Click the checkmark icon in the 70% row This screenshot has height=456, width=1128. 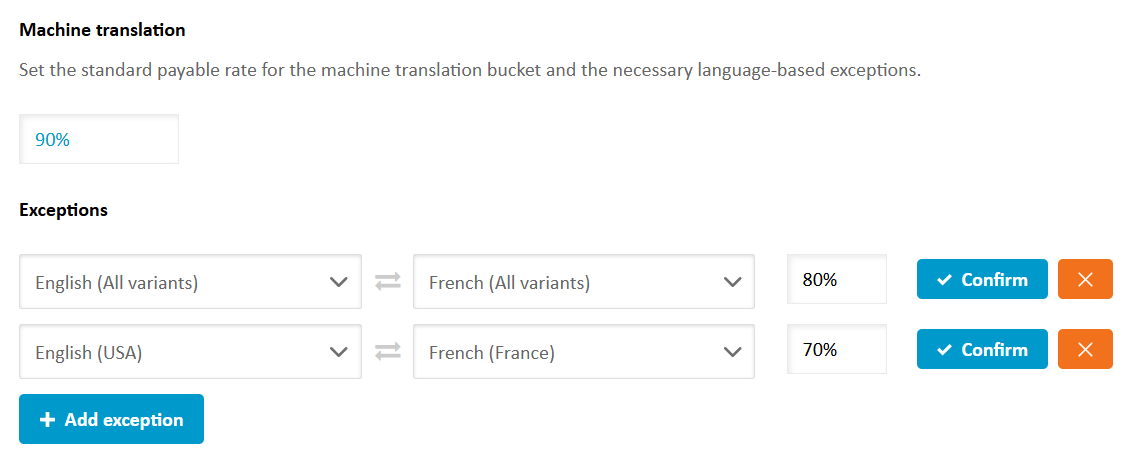[x=944, y=350]
